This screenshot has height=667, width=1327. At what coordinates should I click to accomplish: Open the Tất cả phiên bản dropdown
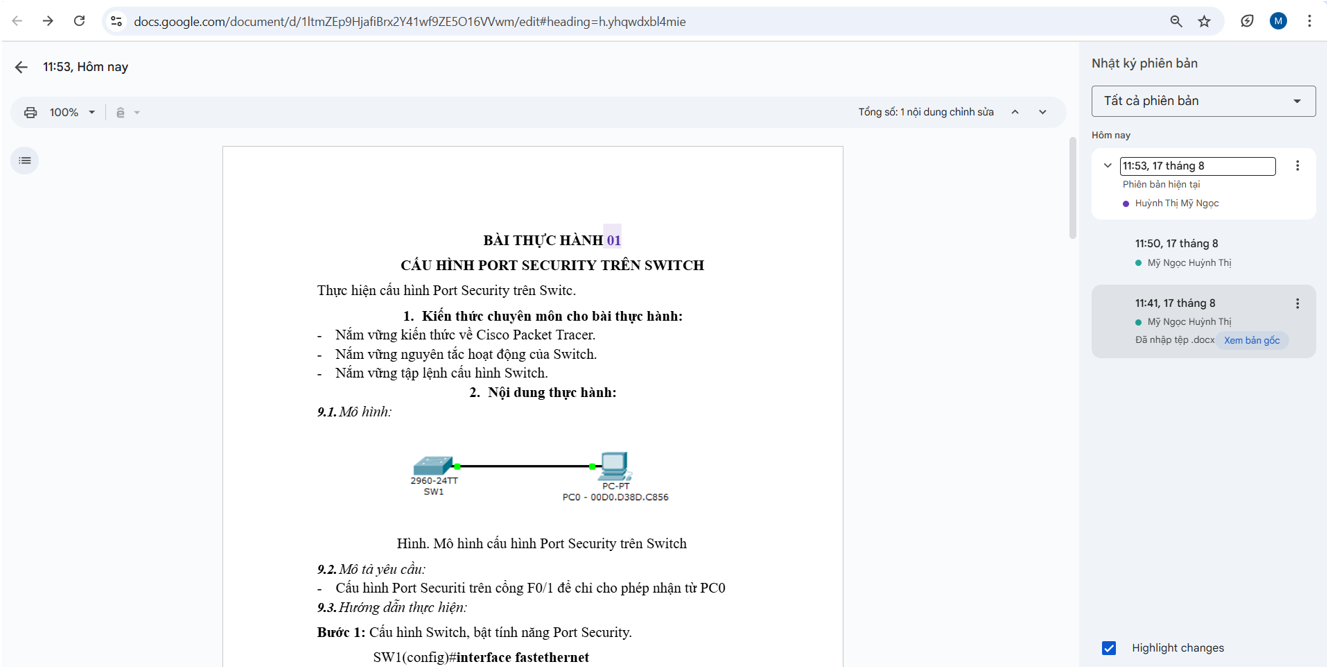pos(1203,101)
